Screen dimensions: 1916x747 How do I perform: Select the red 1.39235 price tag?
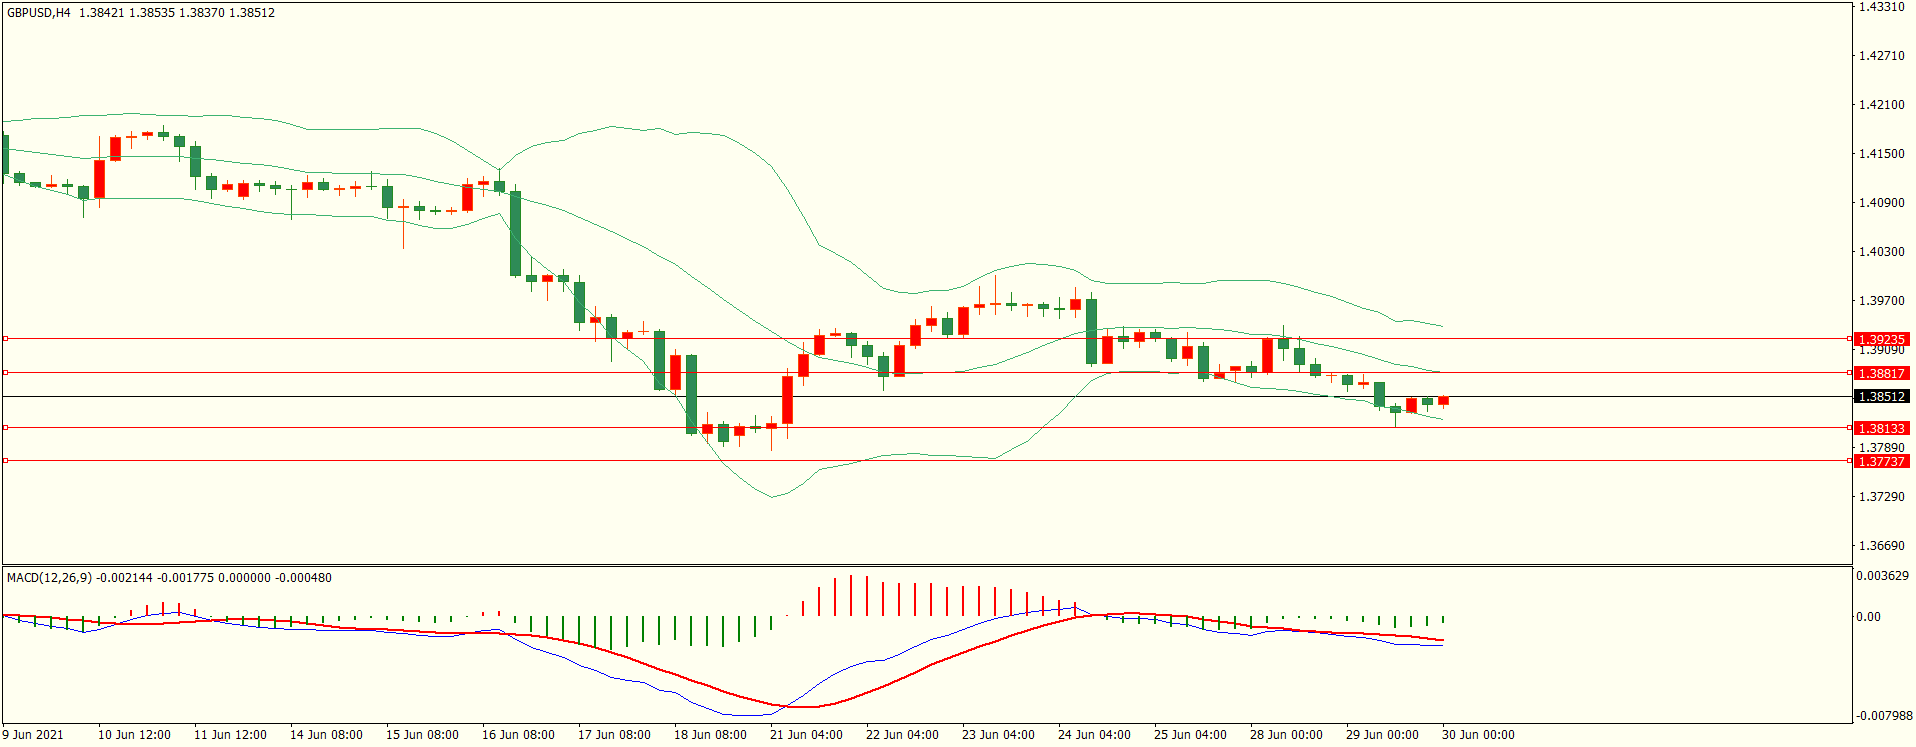[1881, 339]
